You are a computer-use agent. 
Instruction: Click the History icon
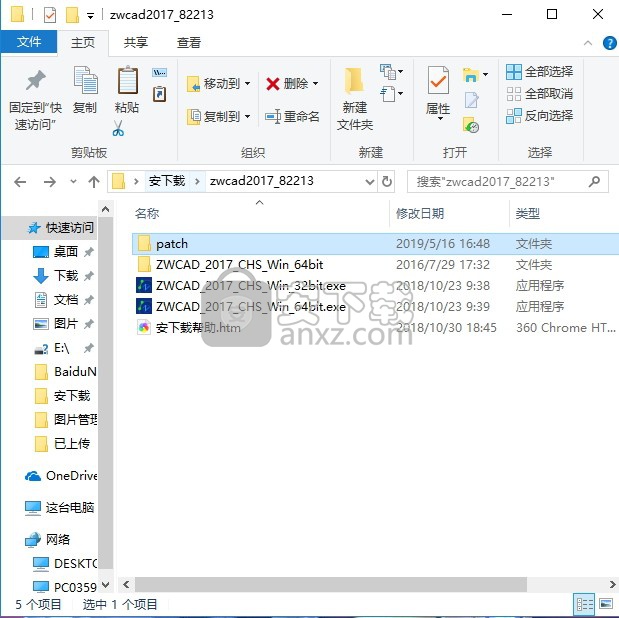coord(471,125)
